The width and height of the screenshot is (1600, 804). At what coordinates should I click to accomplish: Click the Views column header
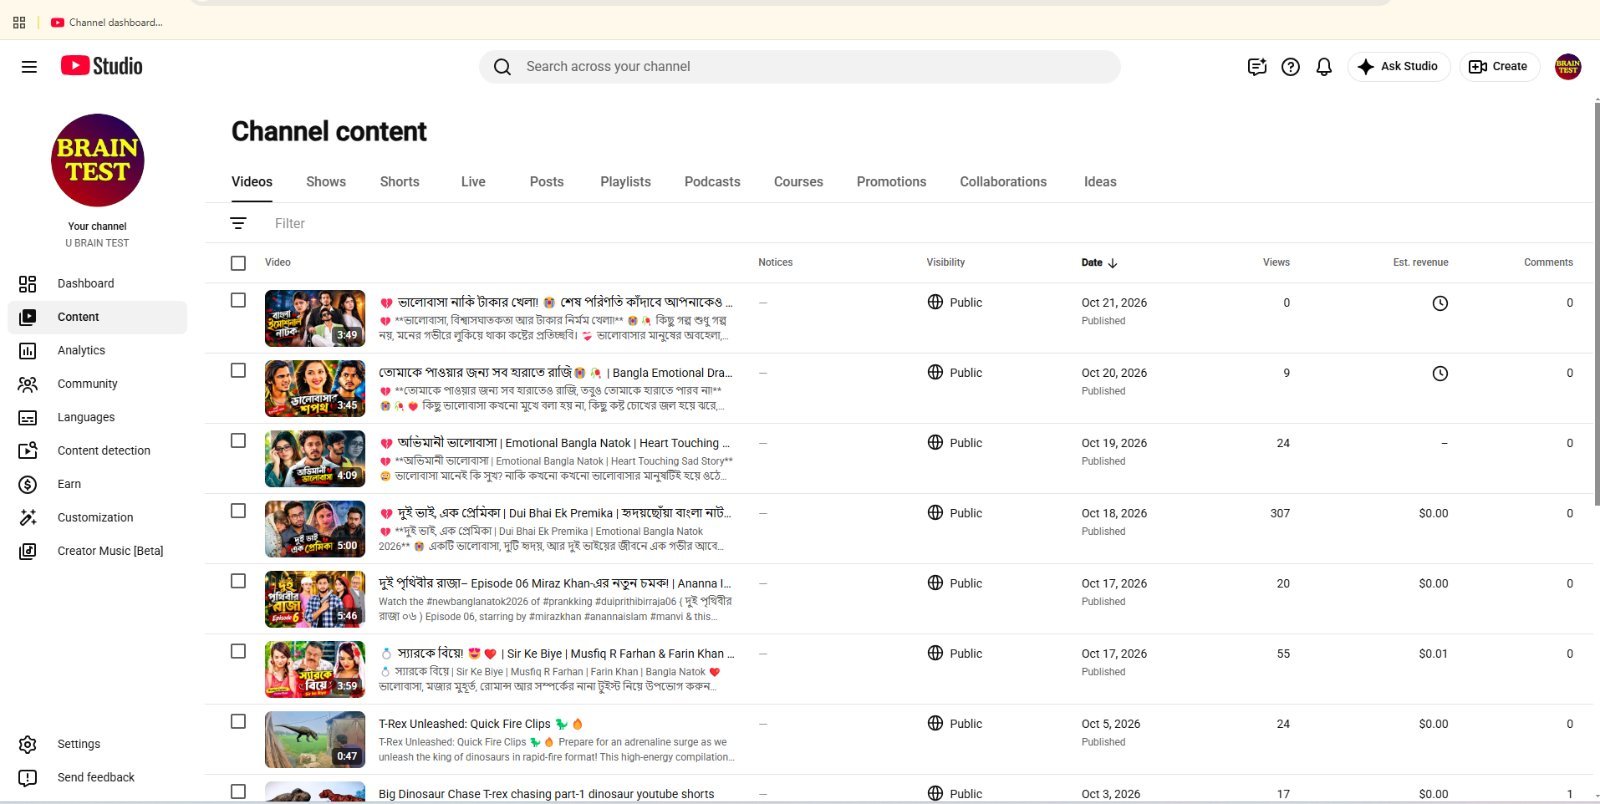coord(1276,263)
